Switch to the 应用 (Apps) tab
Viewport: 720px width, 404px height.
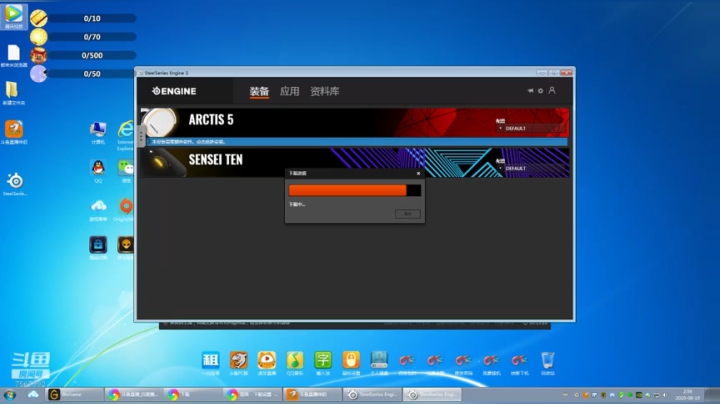[x=289, y=91]
